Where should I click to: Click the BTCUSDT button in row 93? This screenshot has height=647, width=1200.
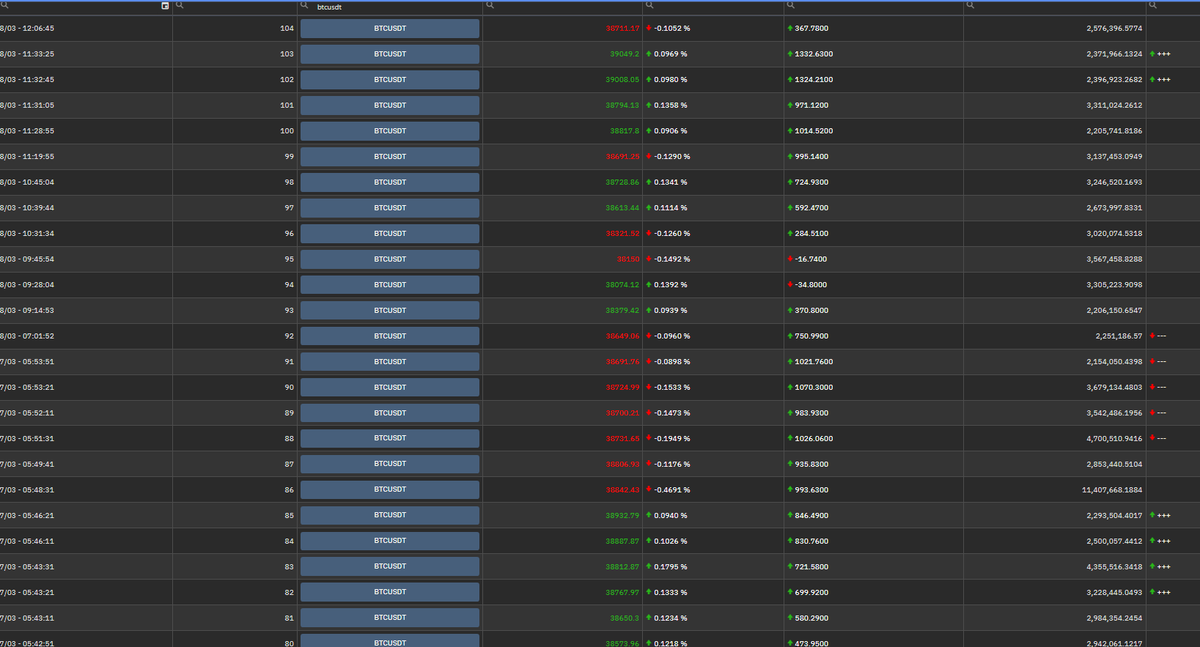390,310
